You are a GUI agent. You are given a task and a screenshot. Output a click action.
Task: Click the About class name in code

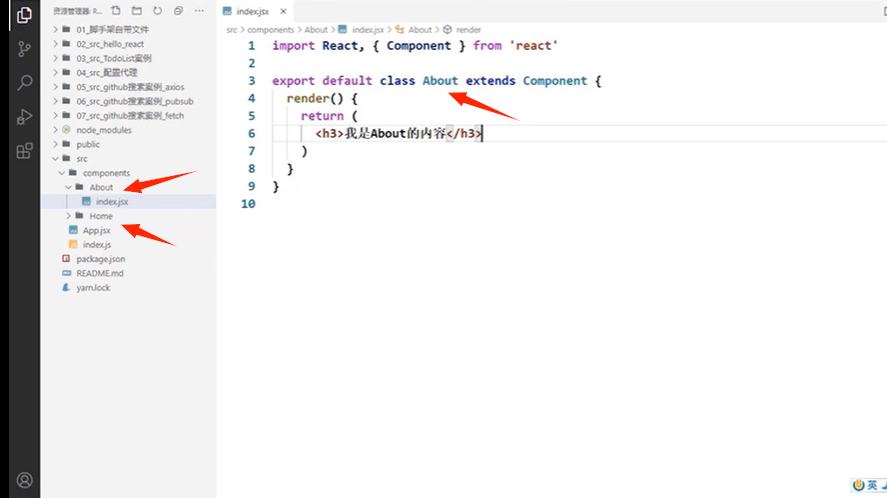click(x=440, y=81)
